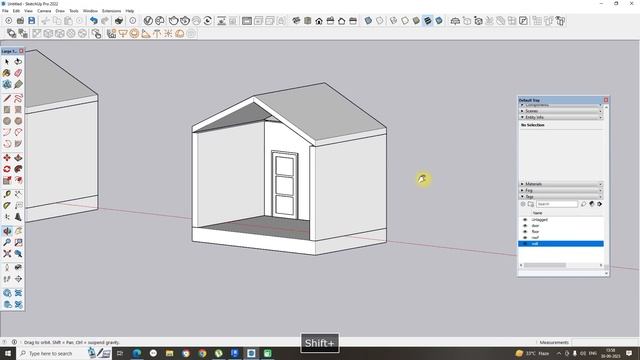
Task: Select the Orbit tool
Action: click(7, 231)
